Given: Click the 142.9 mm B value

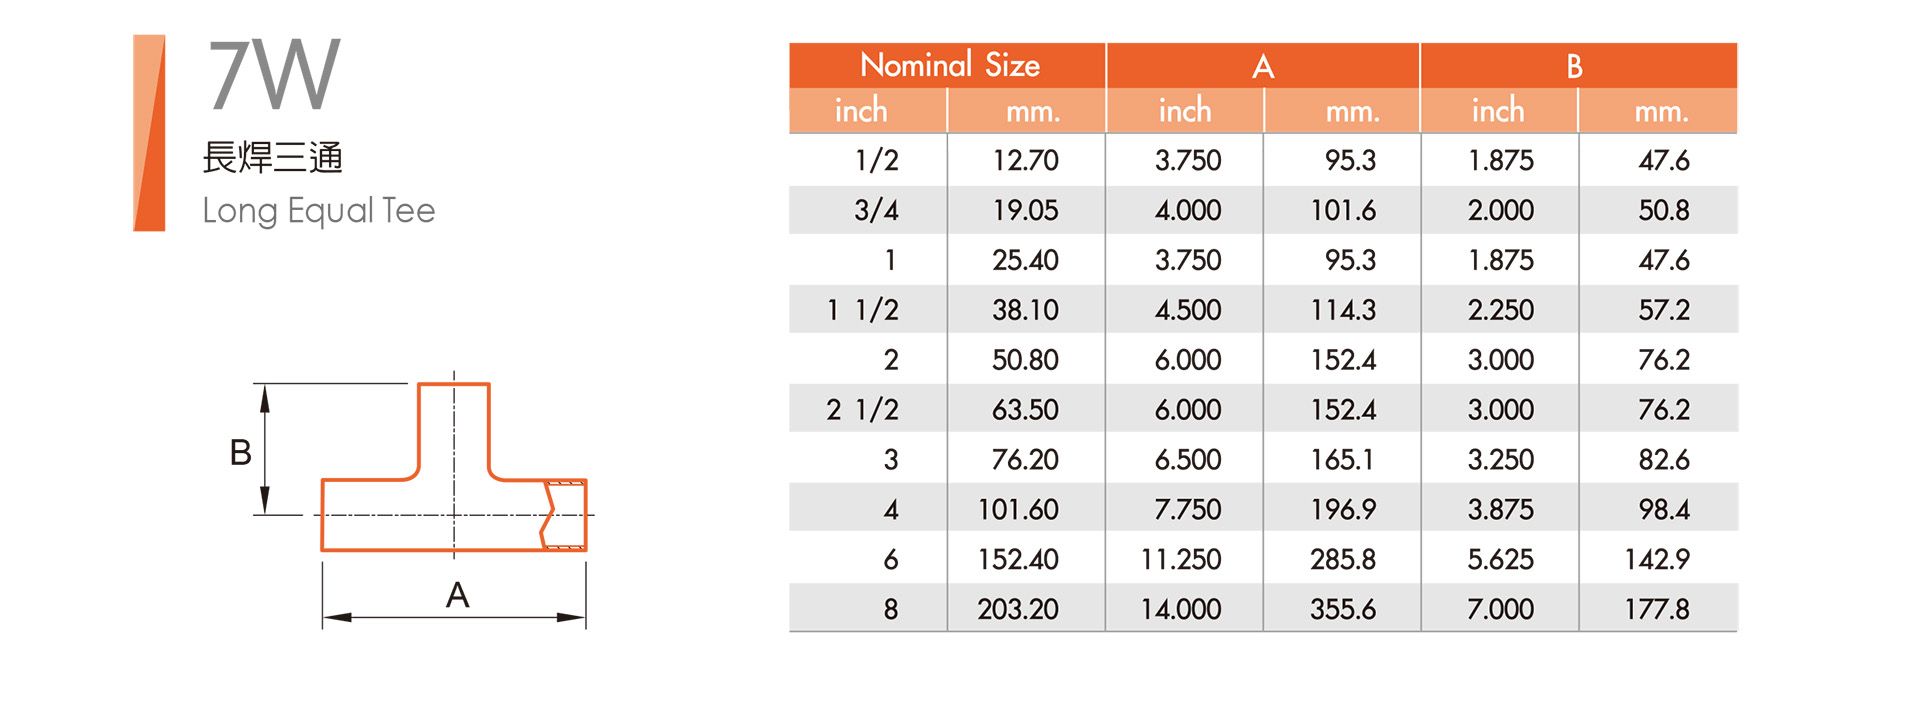Looking at the screenshot, I should point(1656,559).
